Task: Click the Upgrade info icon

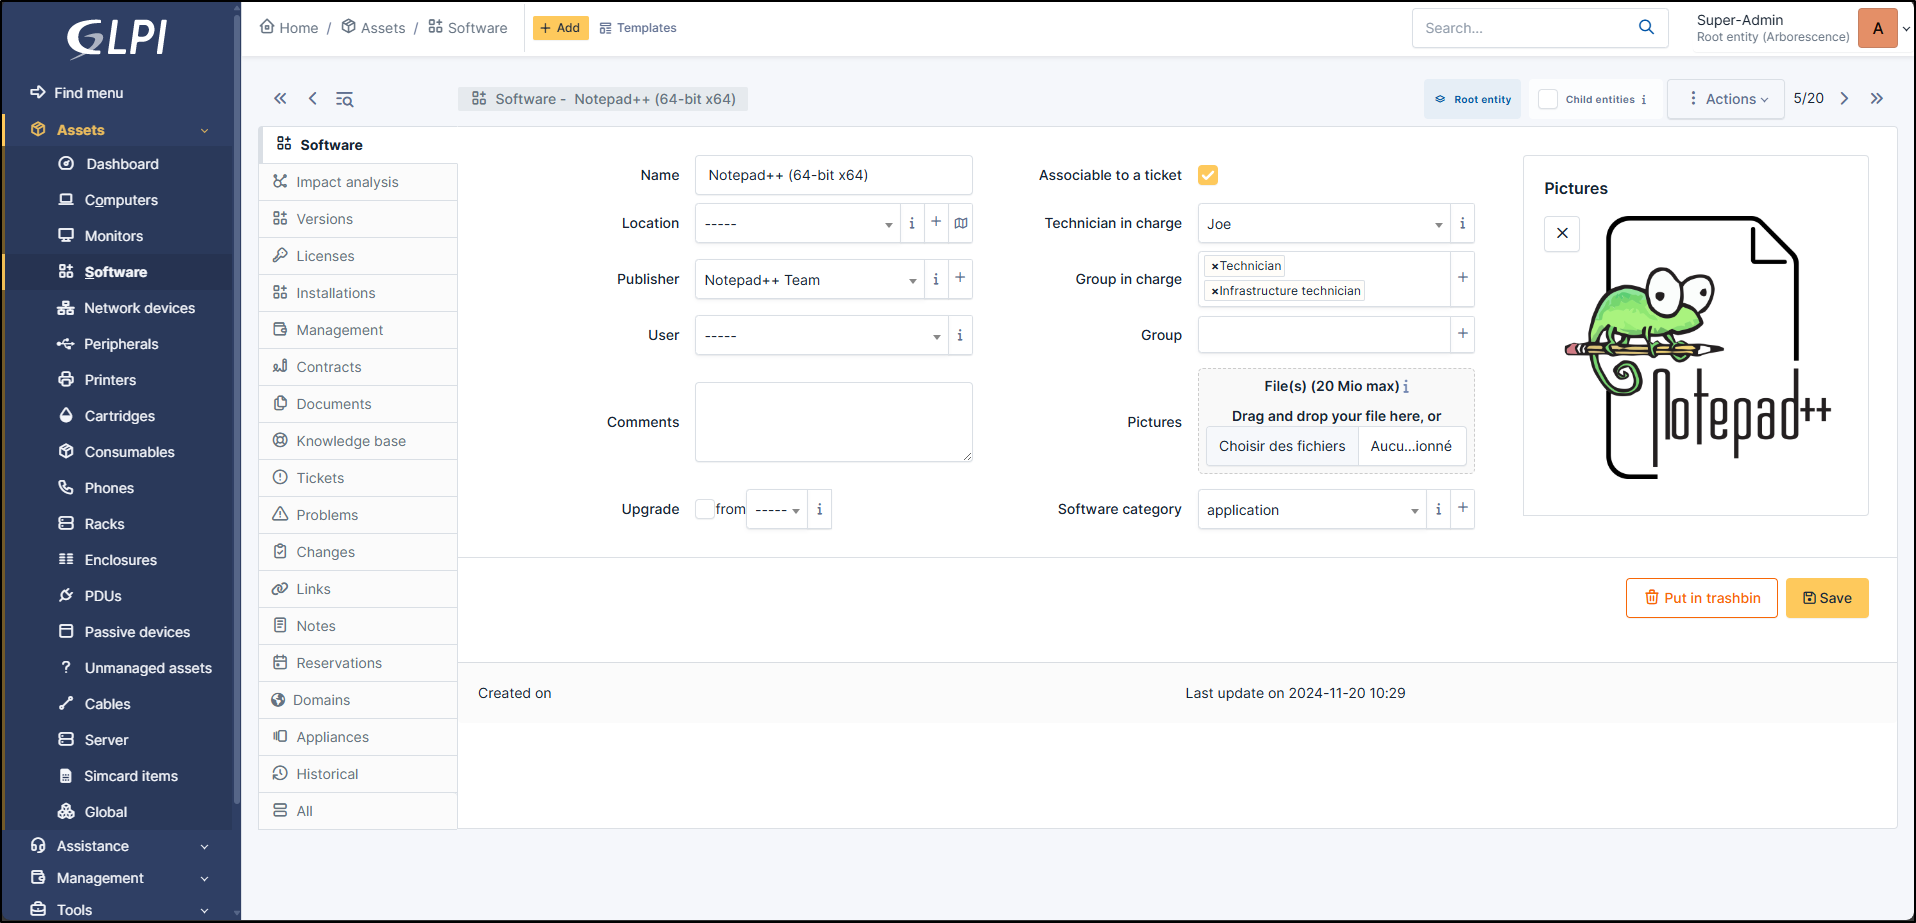Action: pyautogui.click(x=819, y=509)
